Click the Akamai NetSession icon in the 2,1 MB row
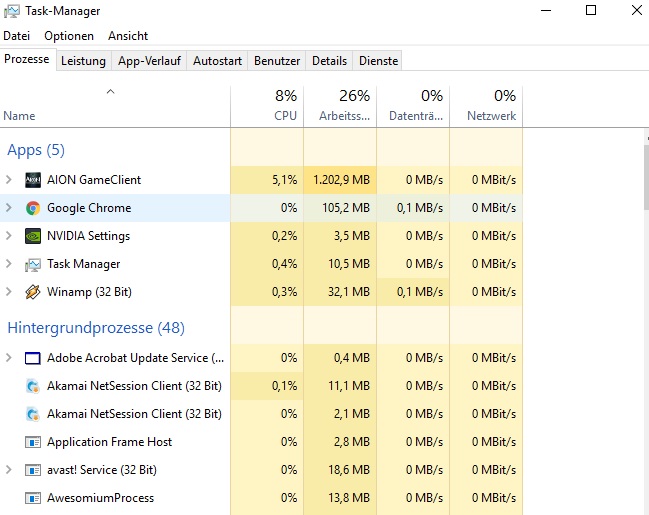Image resolution: width=649 pixels, height=515 pixels. [33, 414]
